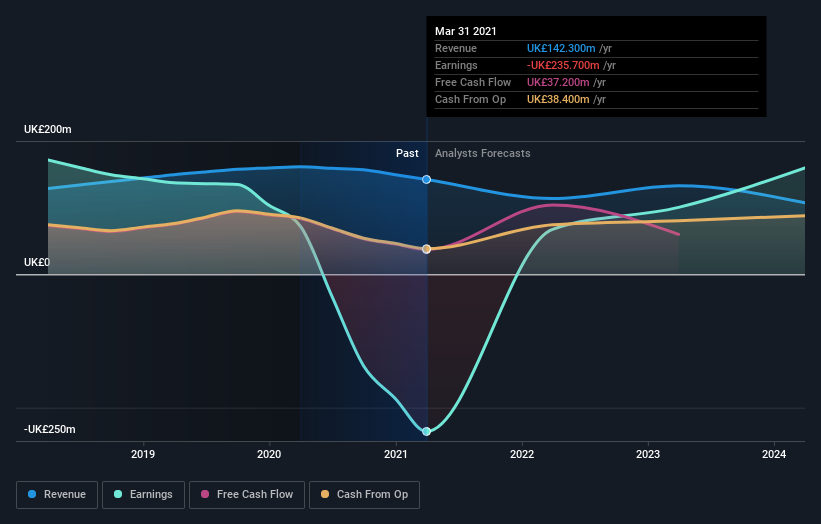Click the 'Mar 31 2021' tooltip date

[x=465, y=31]
